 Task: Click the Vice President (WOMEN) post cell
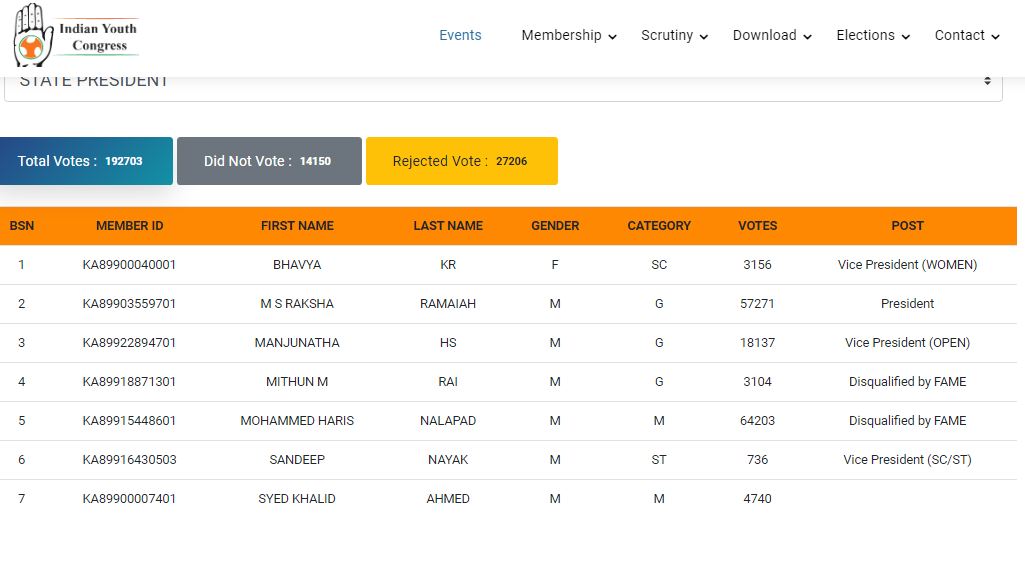click(x=907, y=265)
